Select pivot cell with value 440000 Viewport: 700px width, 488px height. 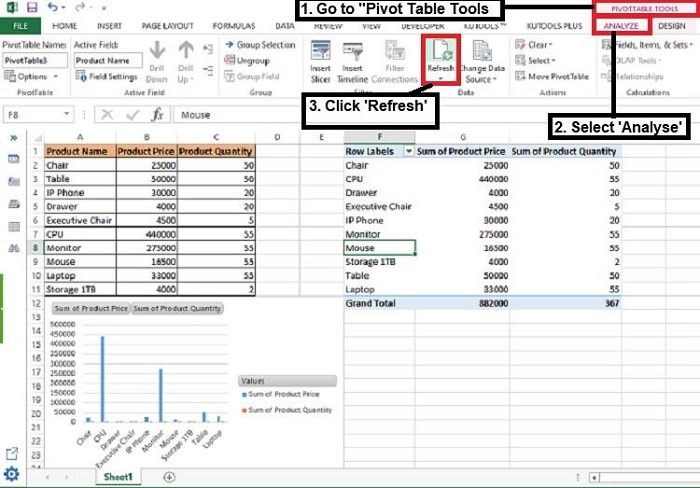(462, 179)
